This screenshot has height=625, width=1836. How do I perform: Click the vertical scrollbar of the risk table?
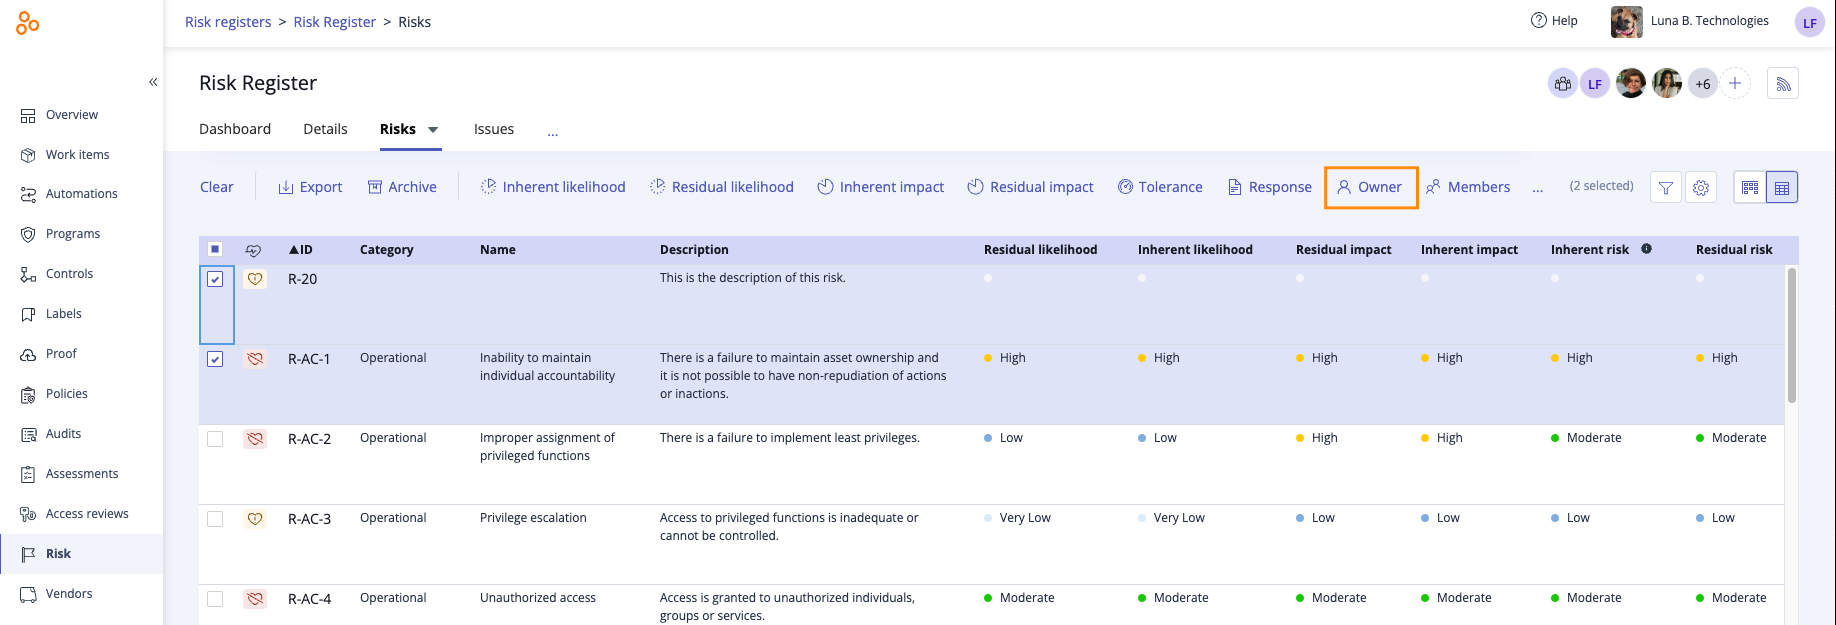1791,335
